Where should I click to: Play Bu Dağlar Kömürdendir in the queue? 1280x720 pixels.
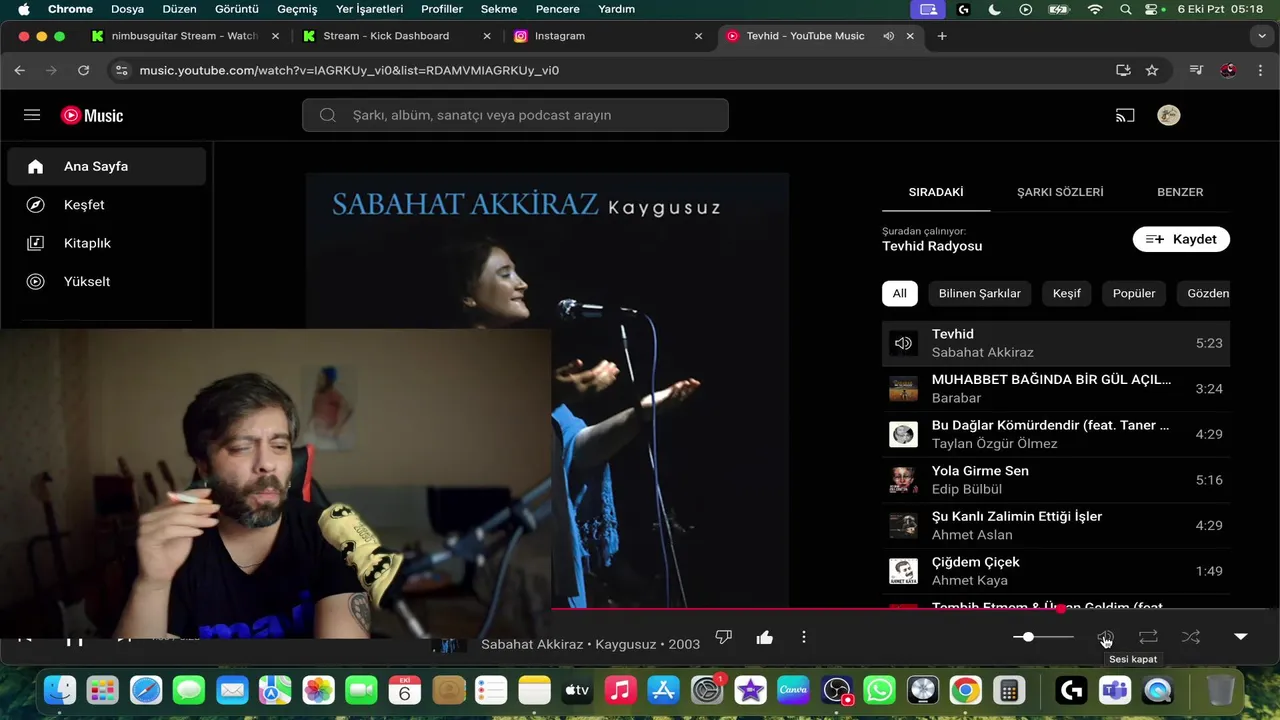pos(1056,434)
